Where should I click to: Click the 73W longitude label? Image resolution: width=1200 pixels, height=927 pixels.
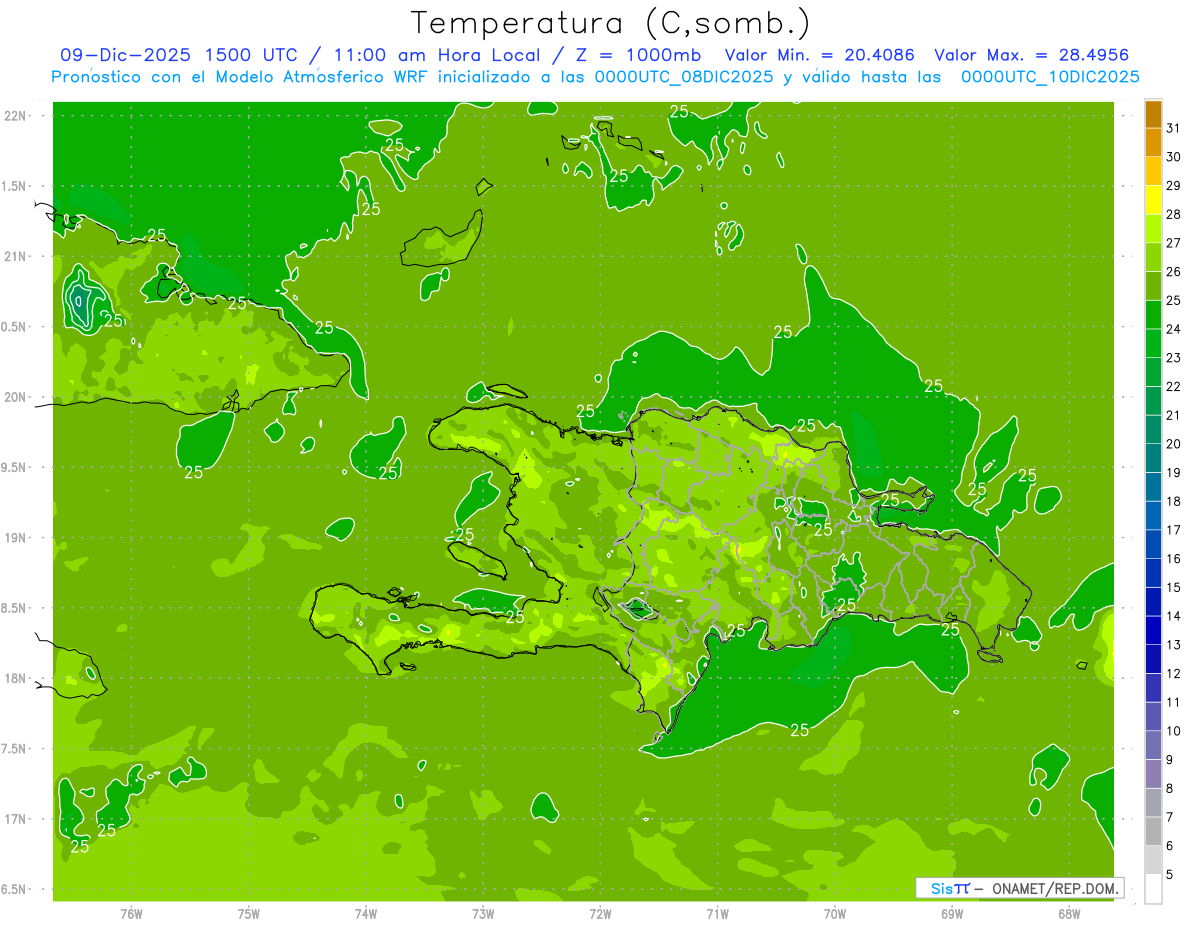coord(483,914)
